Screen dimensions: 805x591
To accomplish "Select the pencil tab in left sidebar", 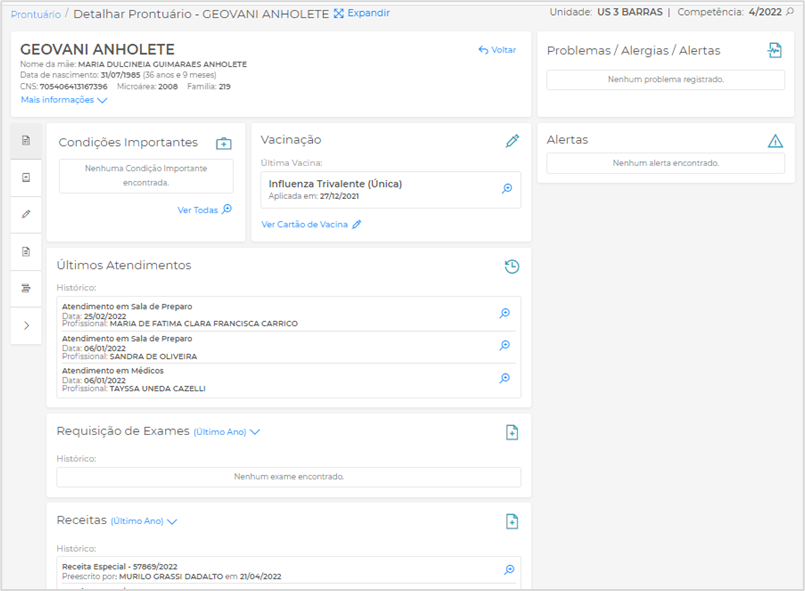I will pyautogui.click(x=26, y=214).
